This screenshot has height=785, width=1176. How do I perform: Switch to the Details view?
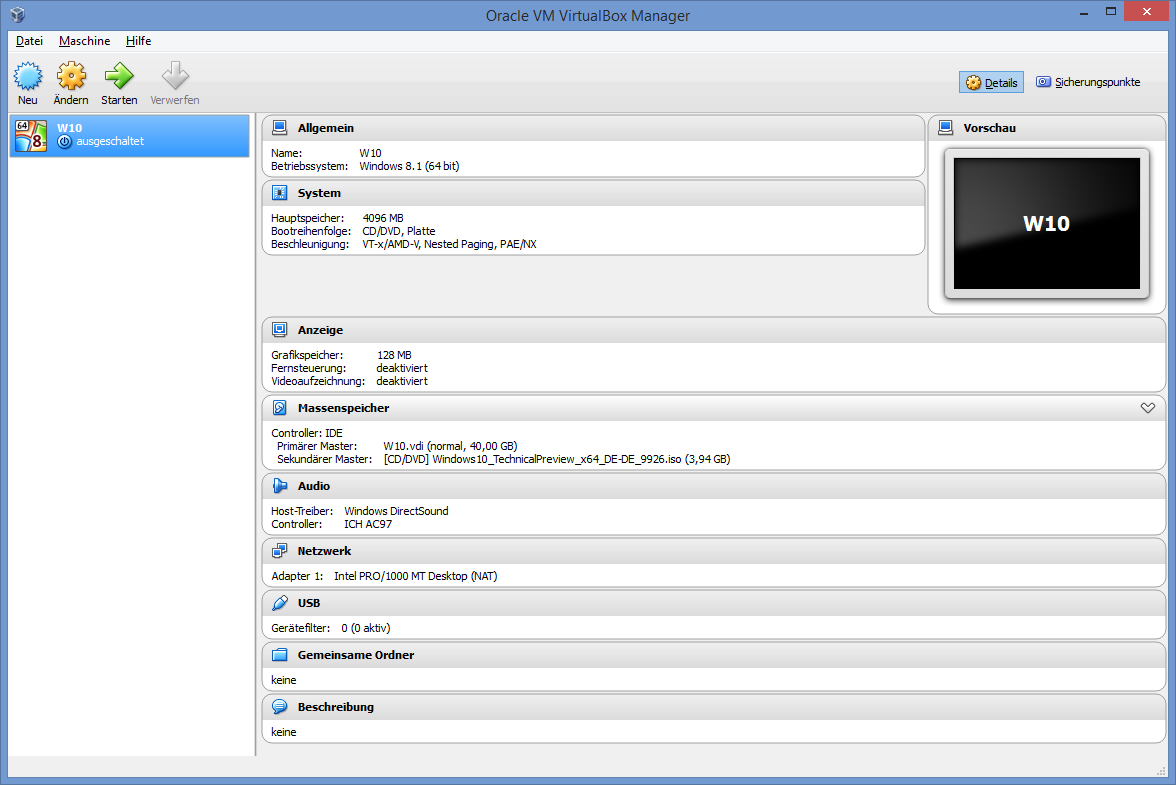point(992,82)
